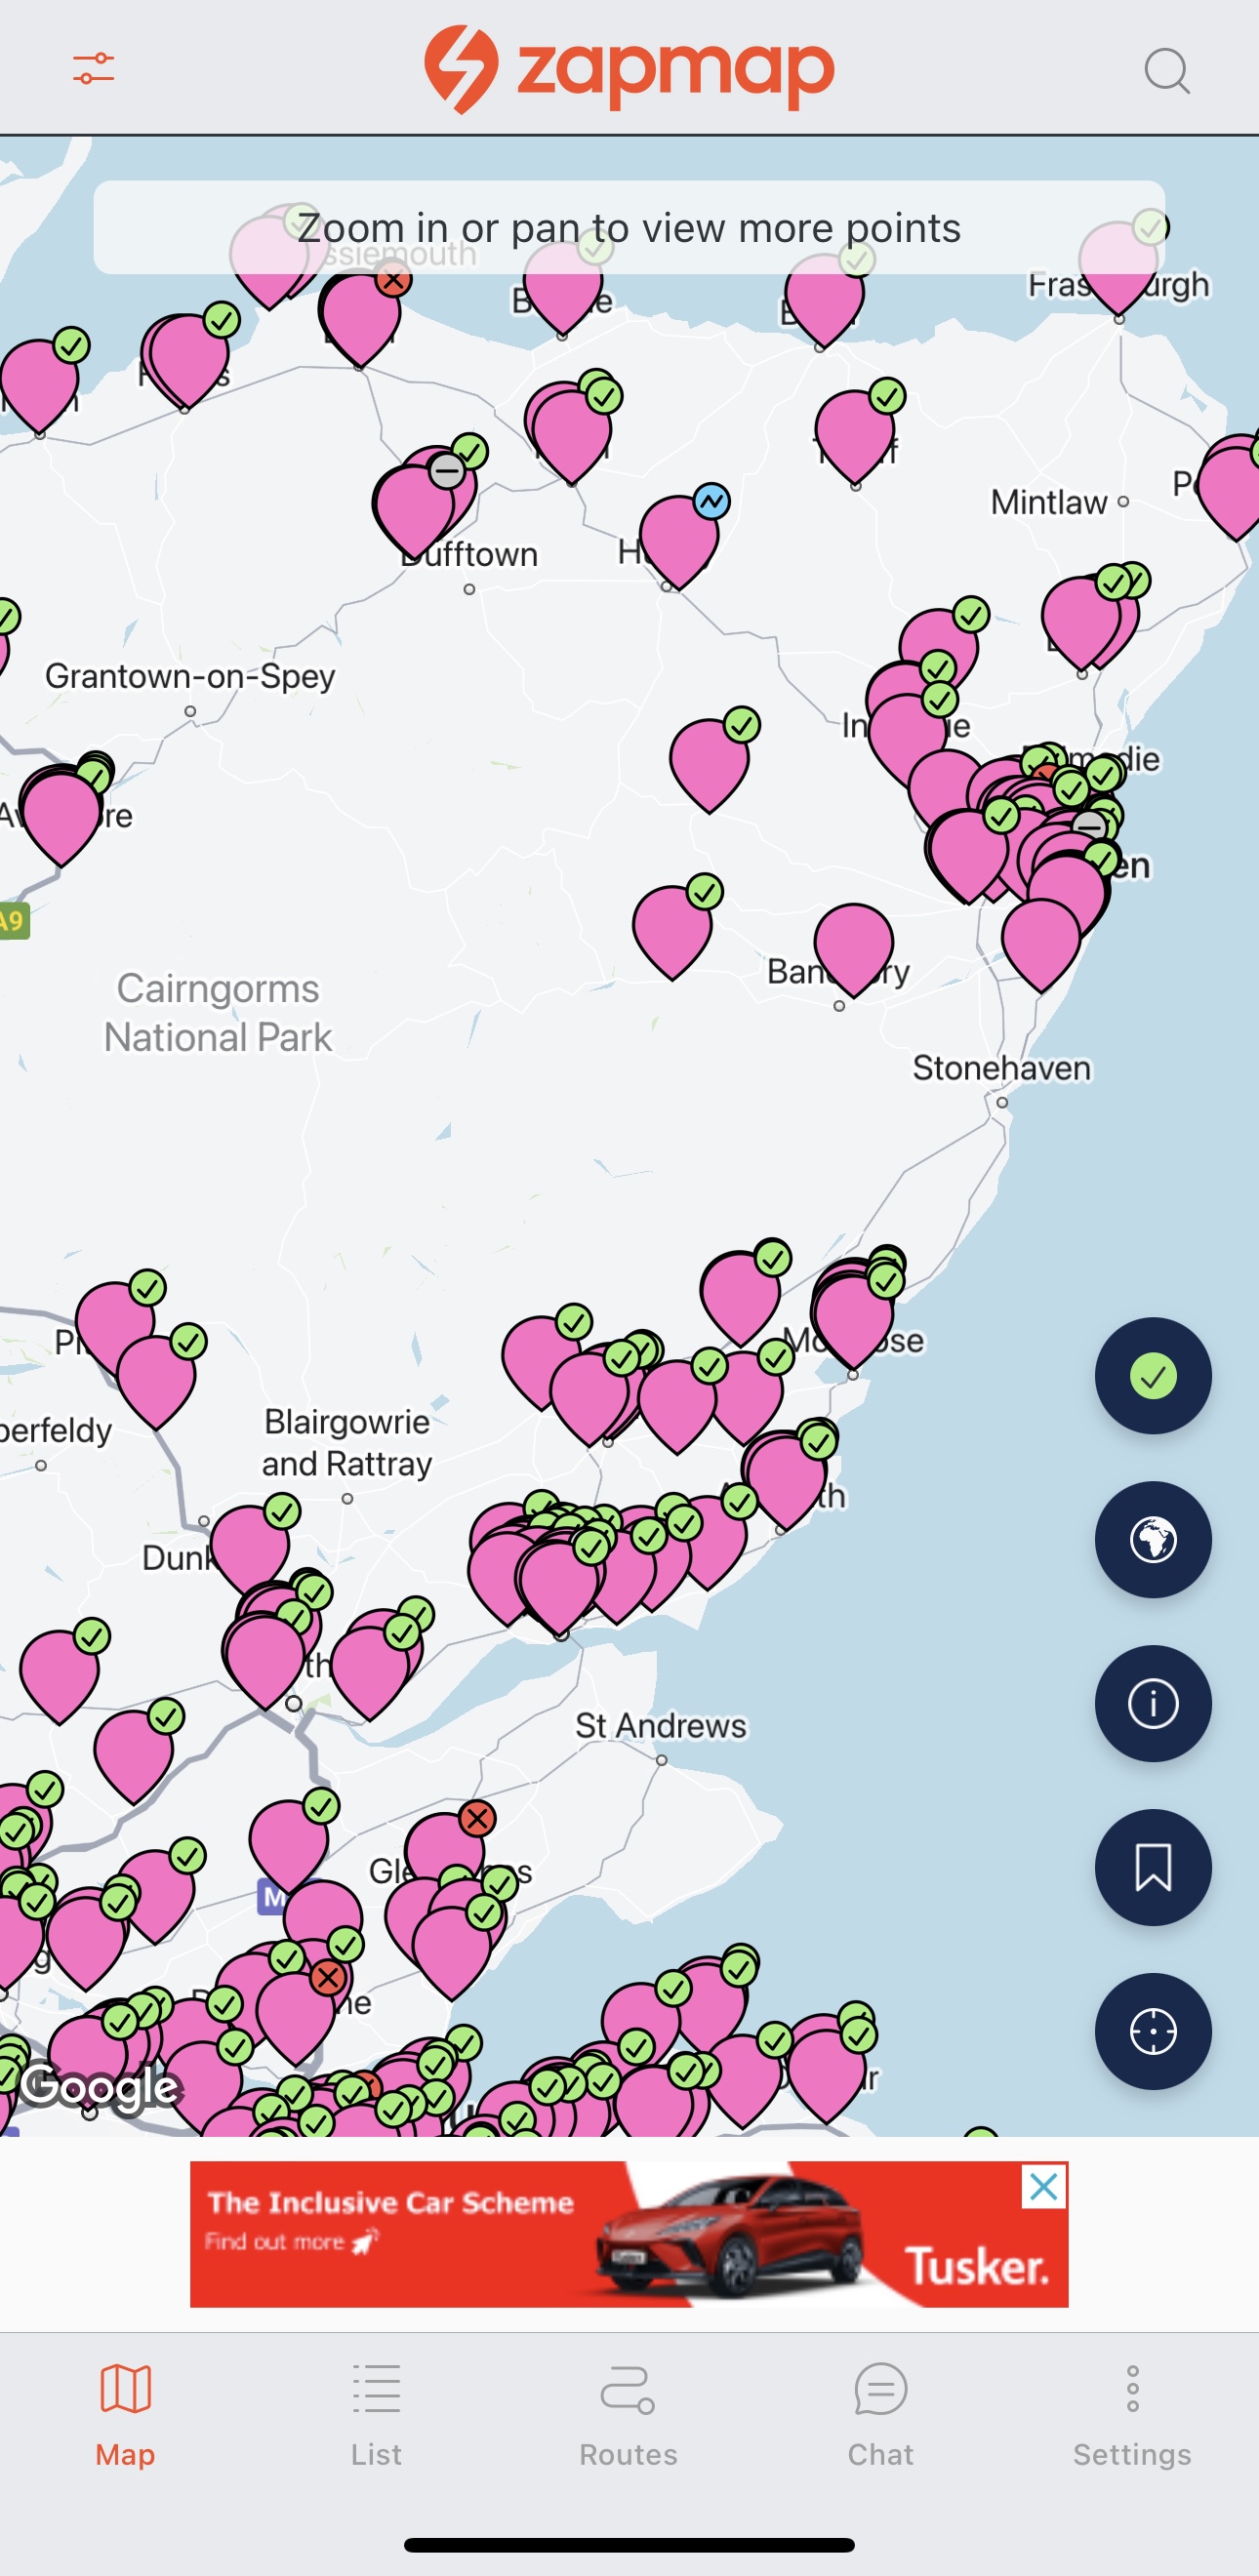Close the Tusker ad banner
This screenshot has width=1259, height=2576.
pos(1044,2187)
